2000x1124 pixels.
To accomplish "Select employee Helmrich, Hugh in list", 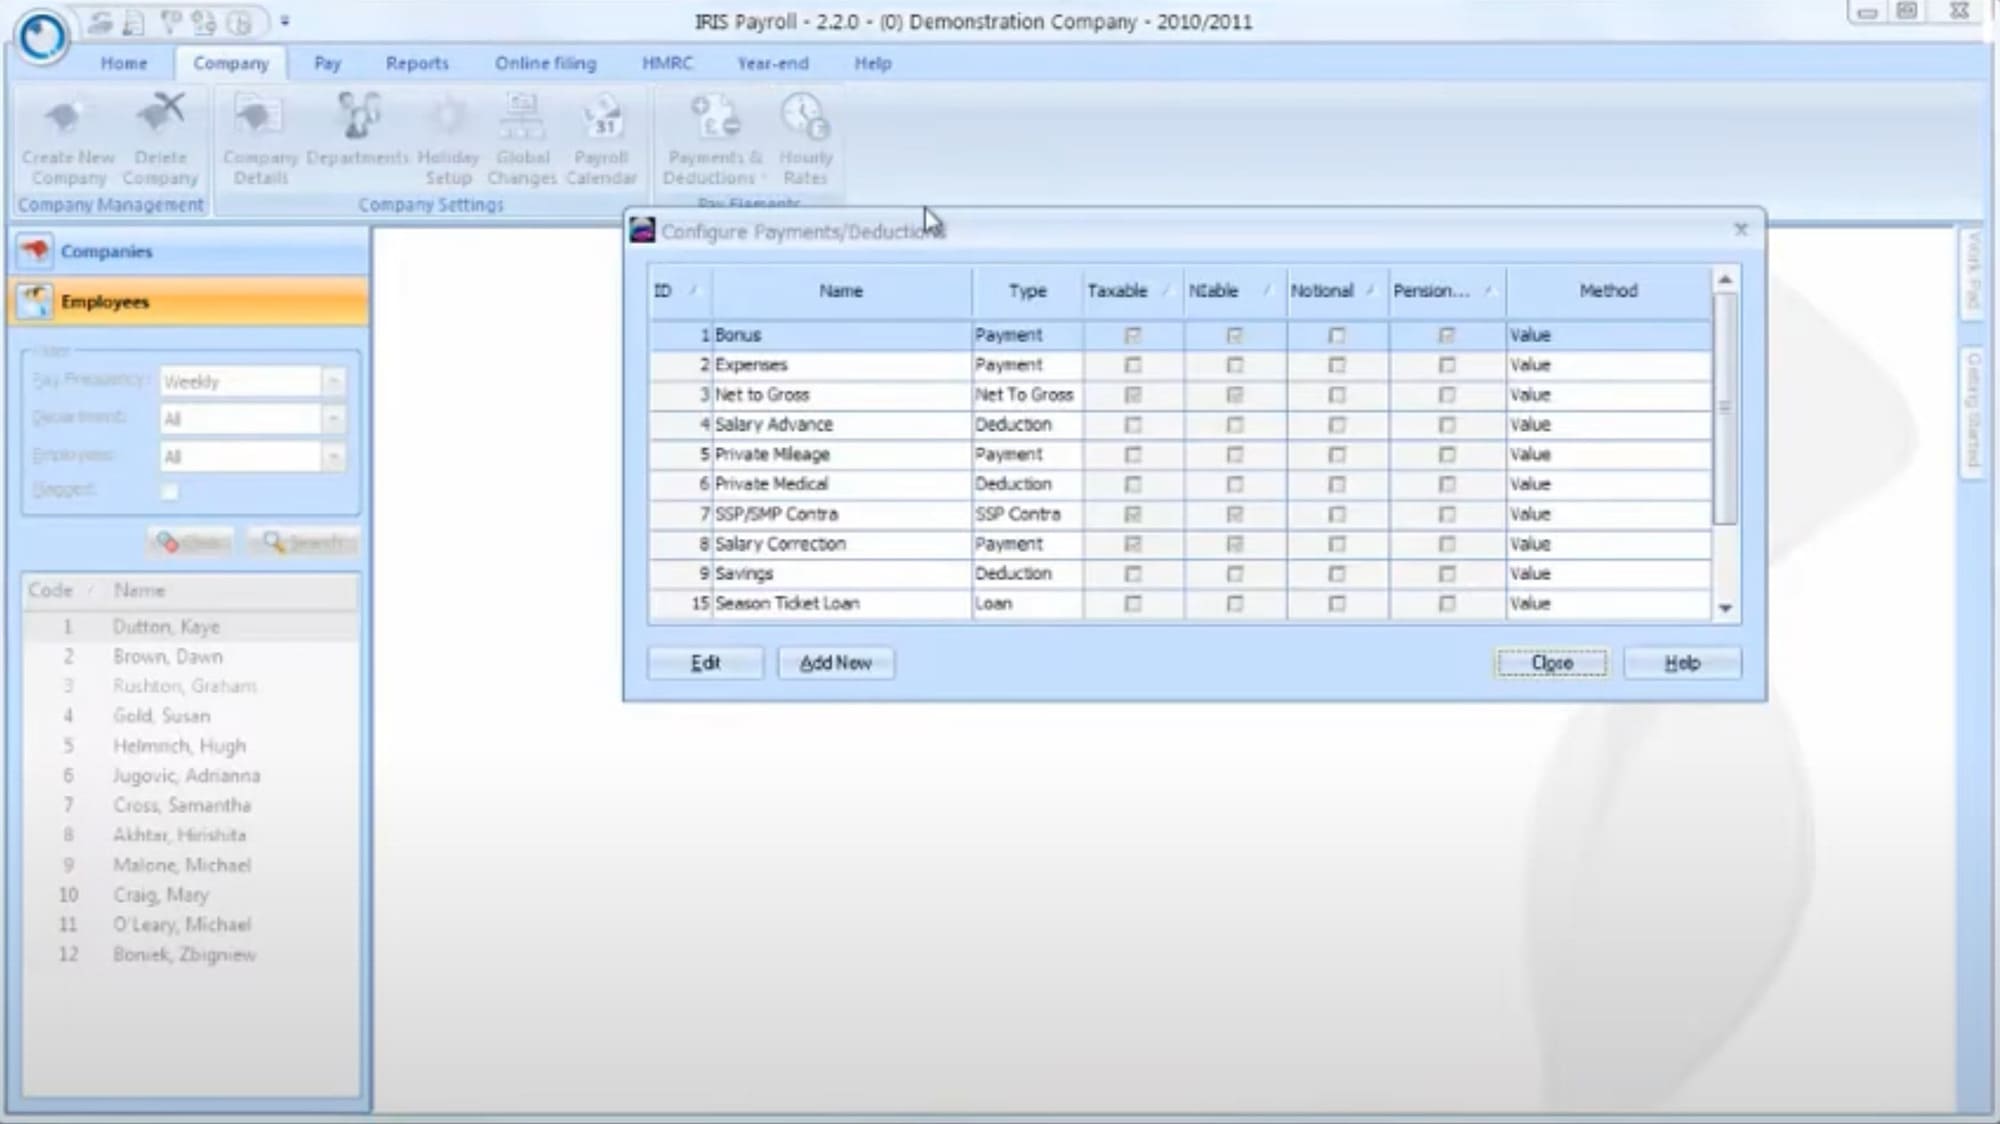I will (190, 746).
